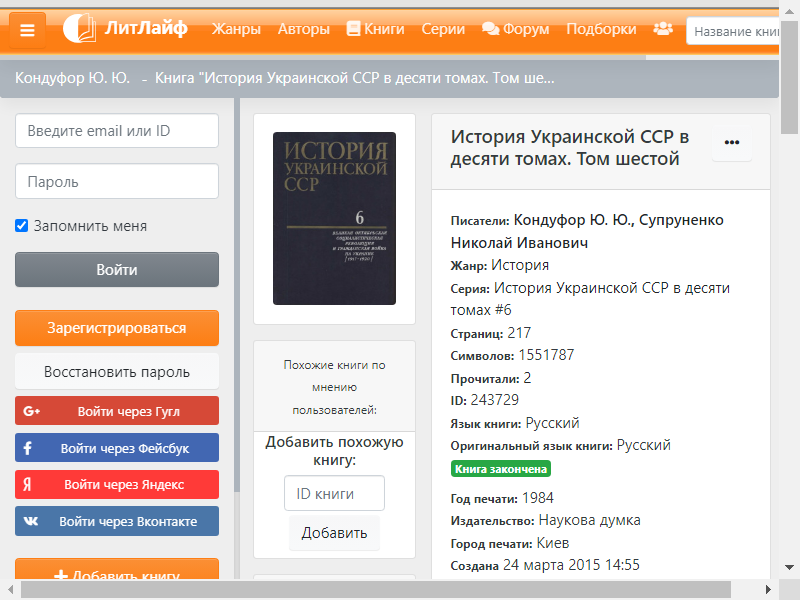The height and width of the screenshot is (600, 800).
Task: Sign in via Facebook button
Action: (x=117, y=448)
